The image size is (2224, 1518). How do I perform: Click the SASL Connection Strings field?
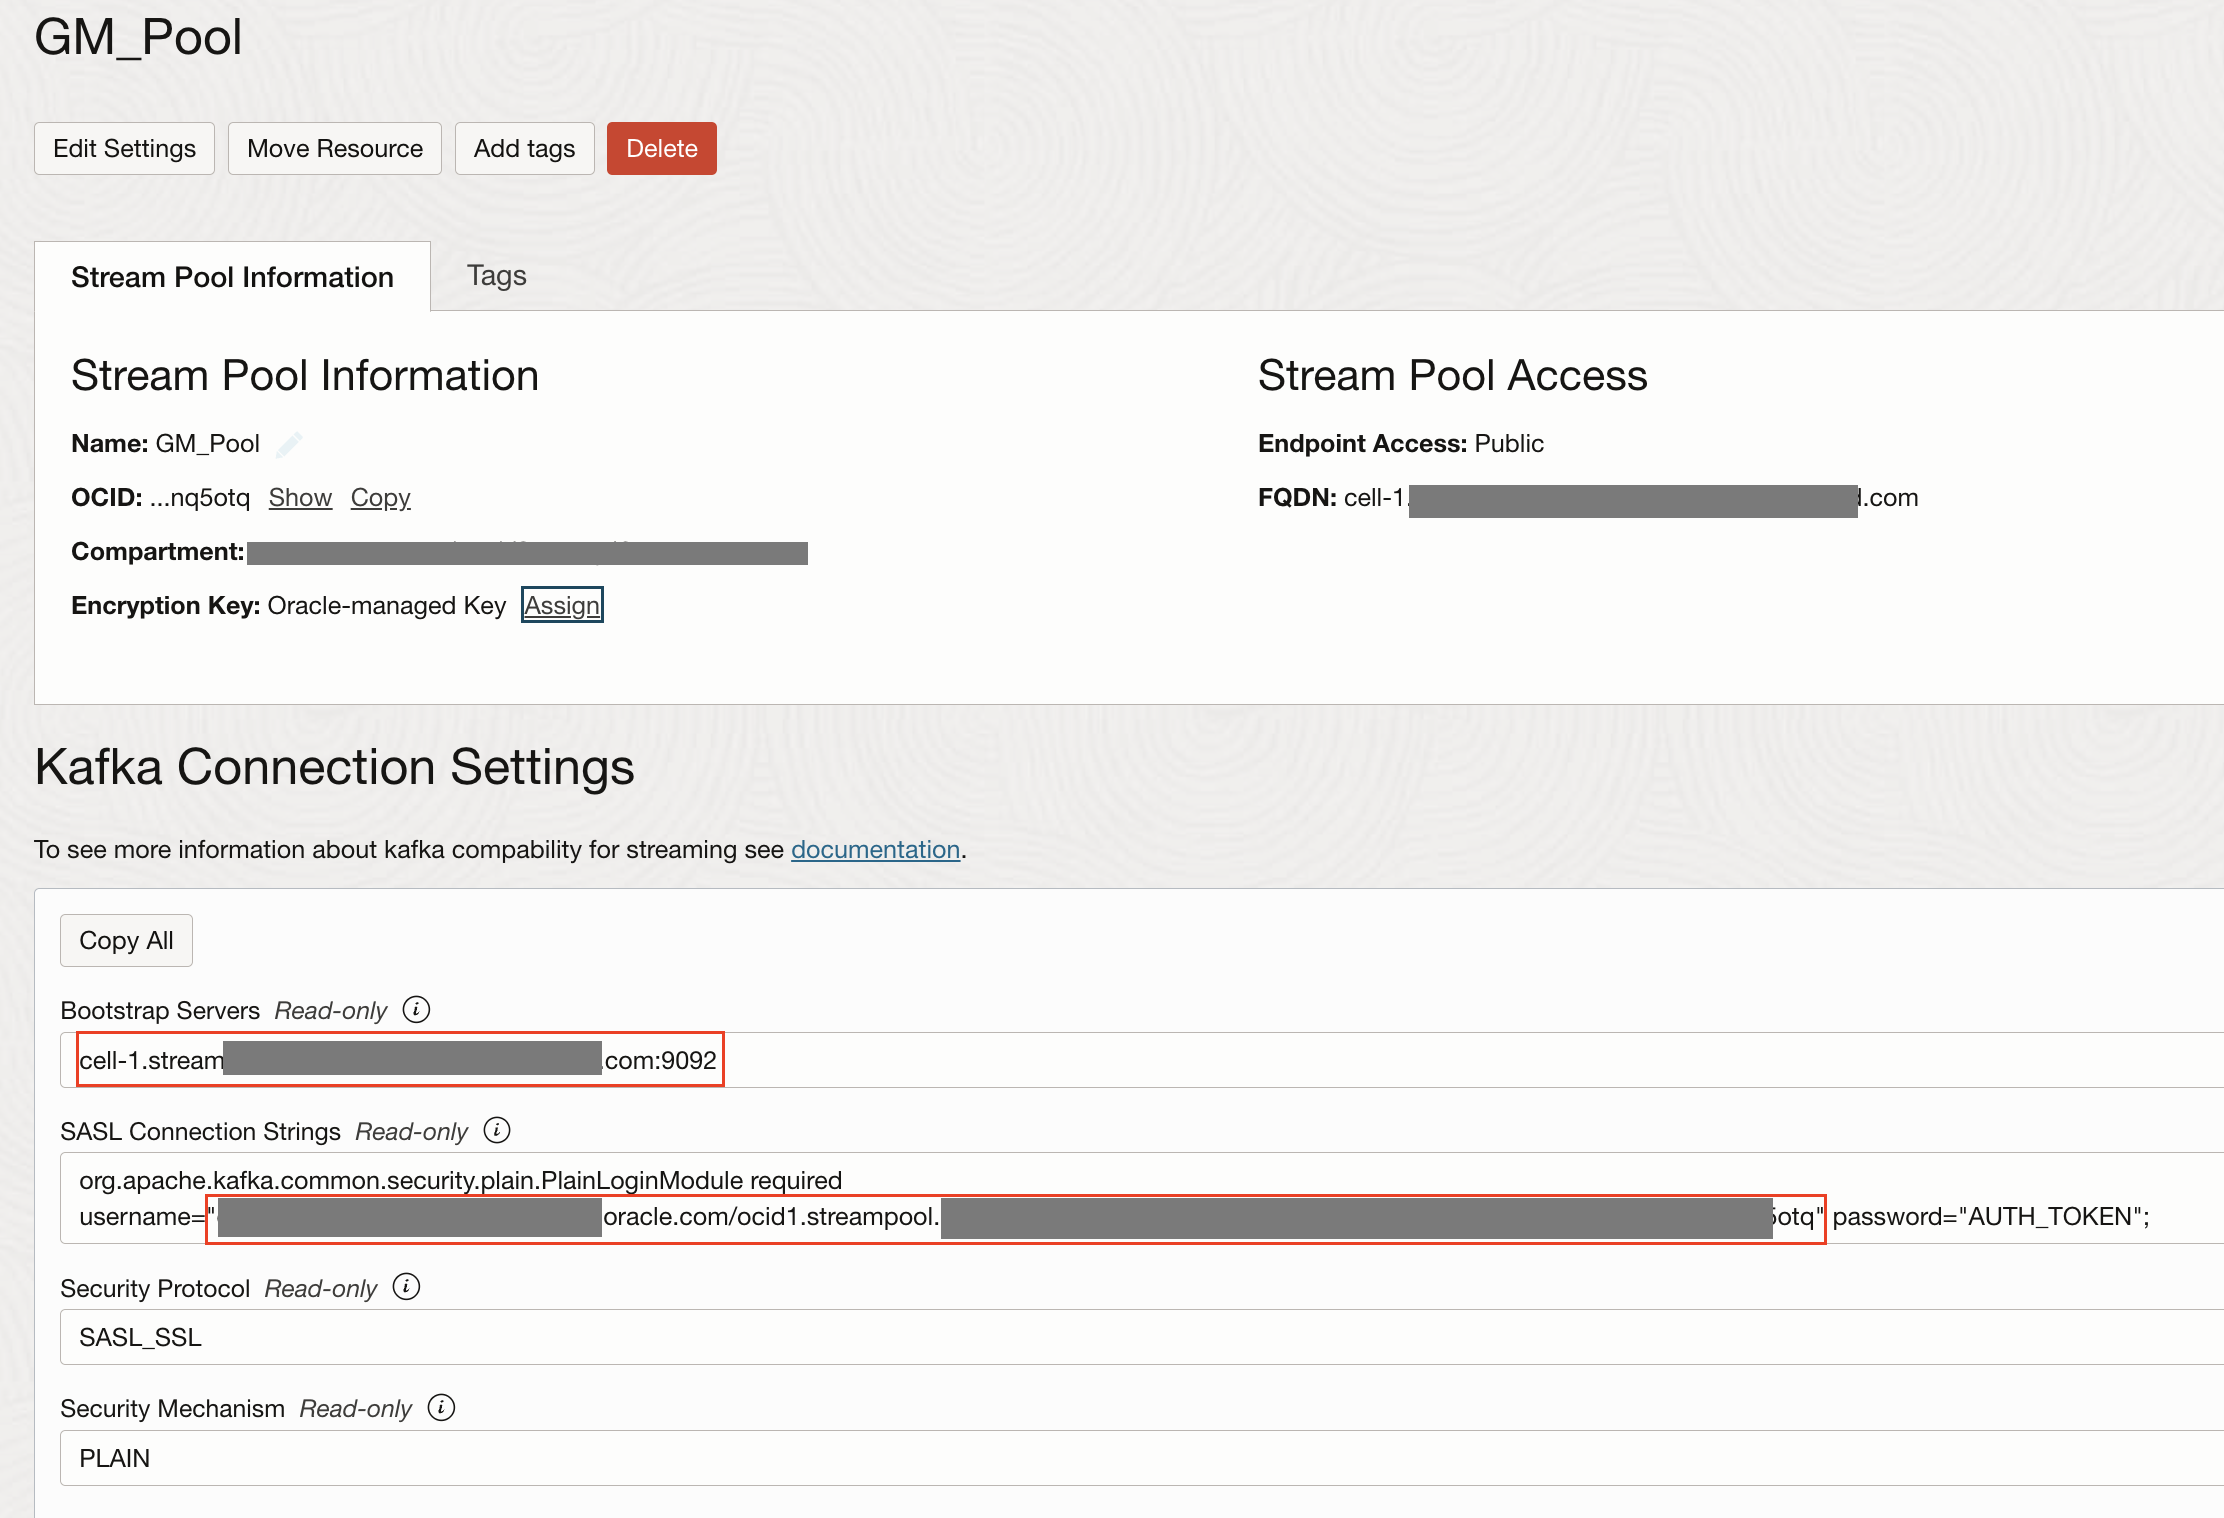pyautogui.click(x=1142, y=1198)
